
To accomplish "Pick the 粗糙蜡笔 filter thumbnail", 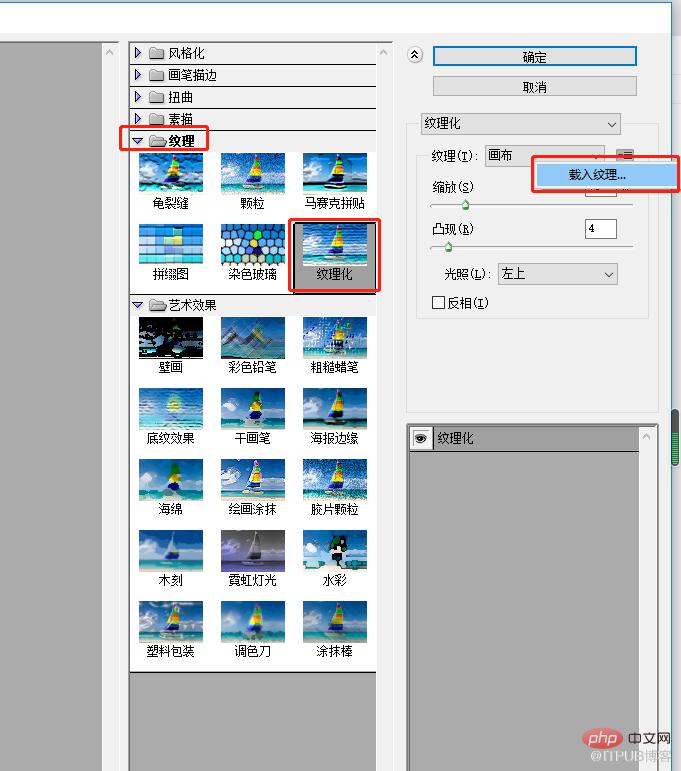I will pos(335,337).
